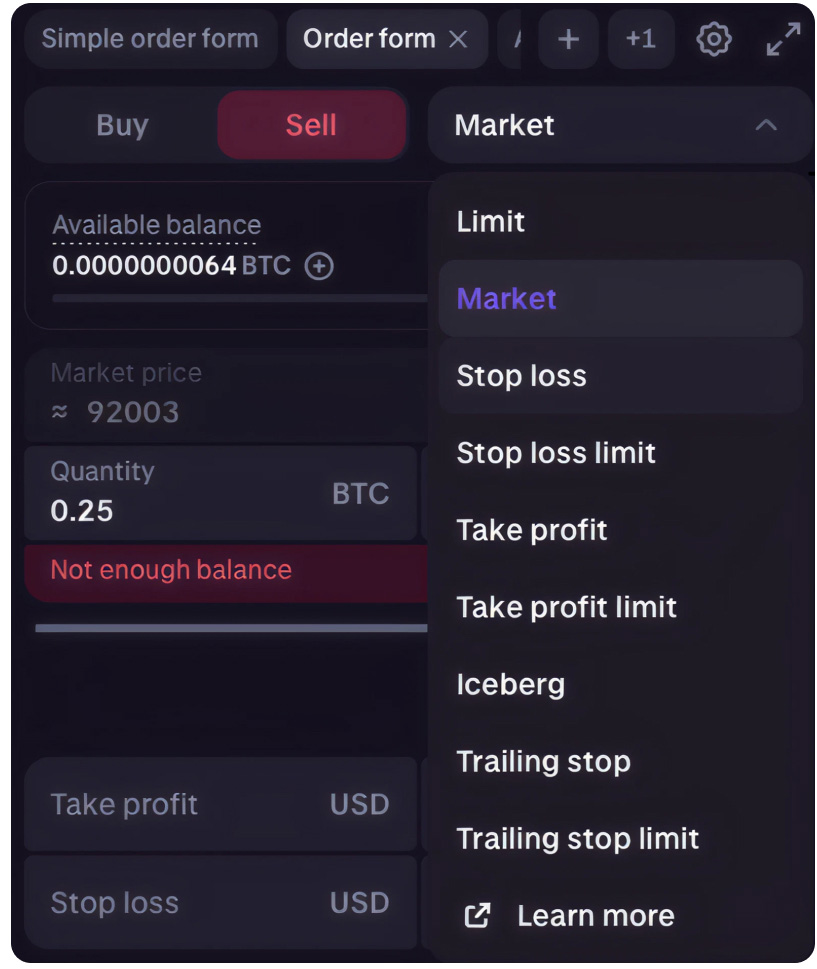Choose Trailing stop limit option
Image resolution: width=817 pixels, height=969 pixels.
tap(577, 839)
